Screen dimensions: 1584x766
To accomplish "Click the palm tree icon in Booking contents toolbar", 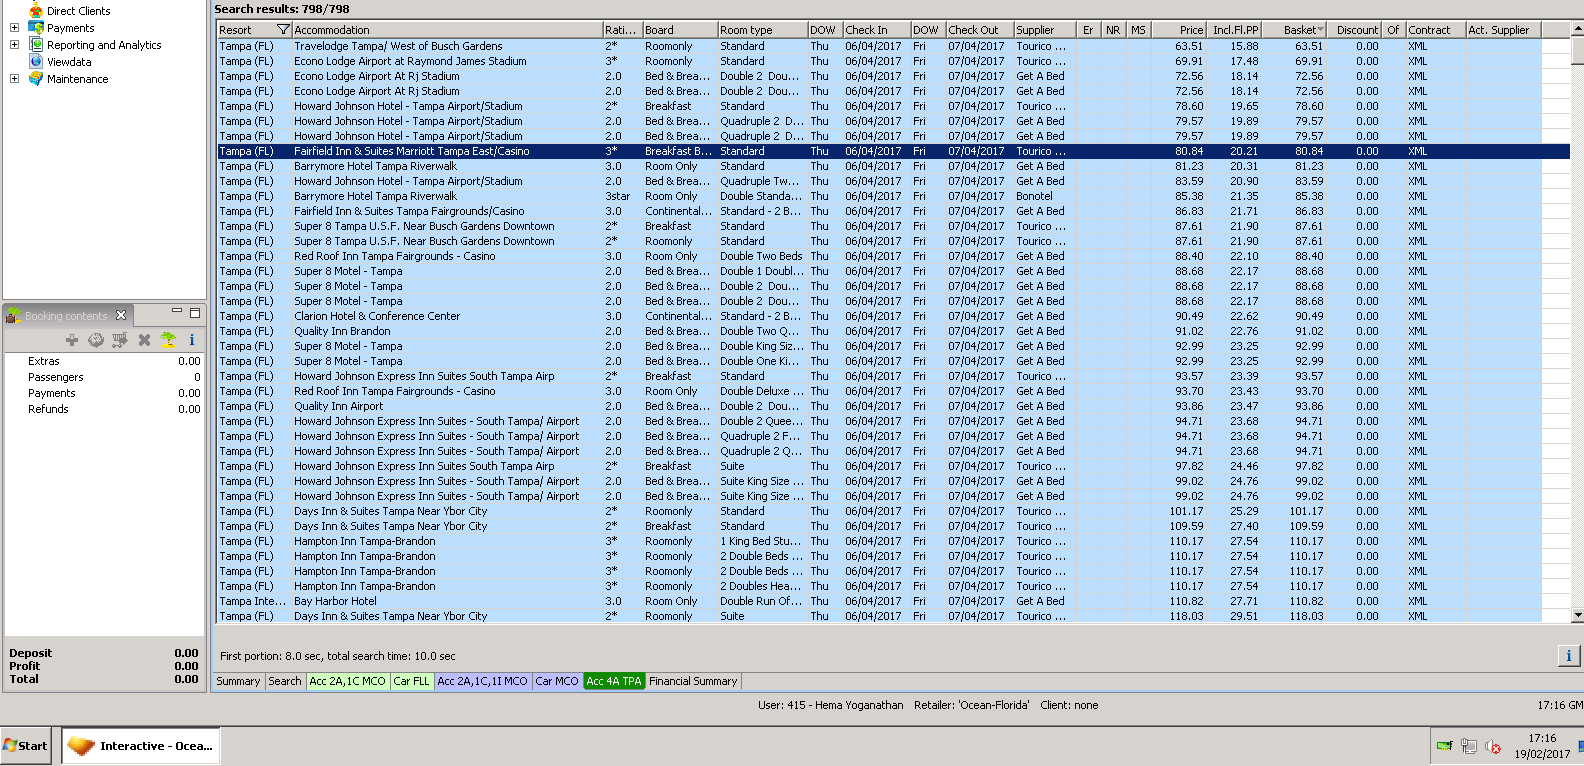I will 168,340.
